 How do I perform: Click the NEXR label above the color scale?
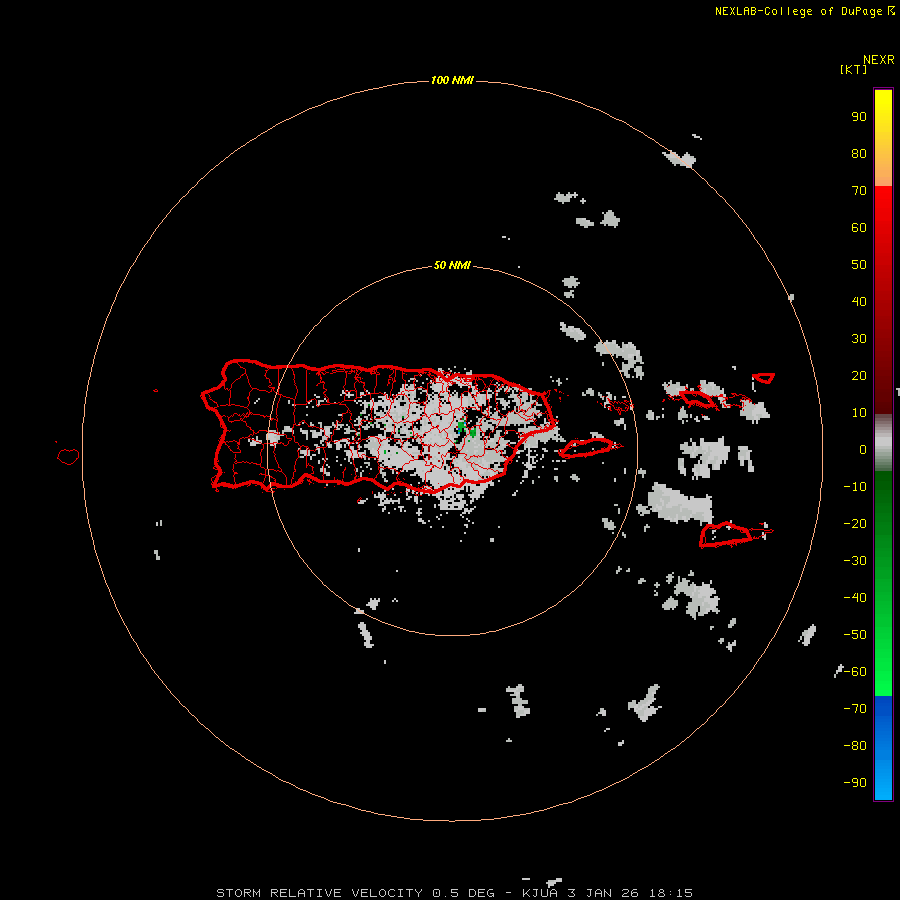pyautogui.click(x=879, y=60)
